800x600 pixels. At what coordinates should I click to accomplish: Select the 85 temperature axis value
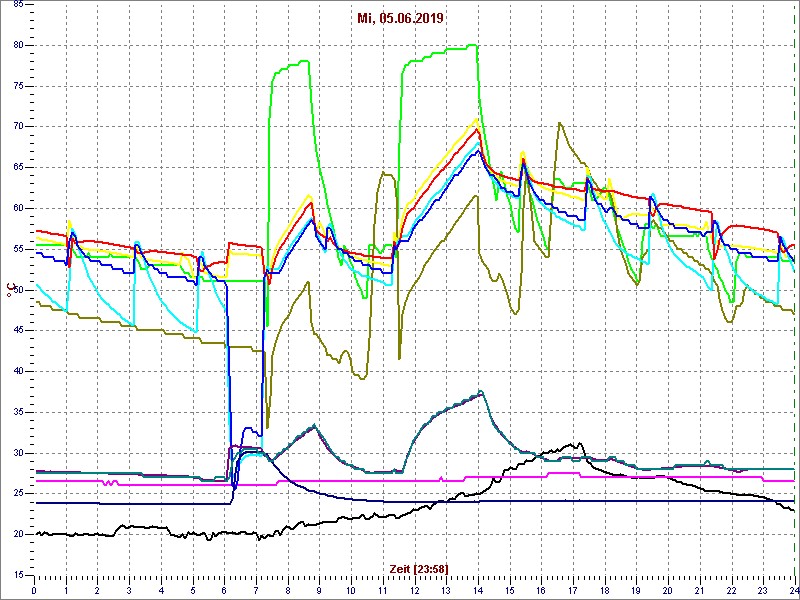click(16, 5)
